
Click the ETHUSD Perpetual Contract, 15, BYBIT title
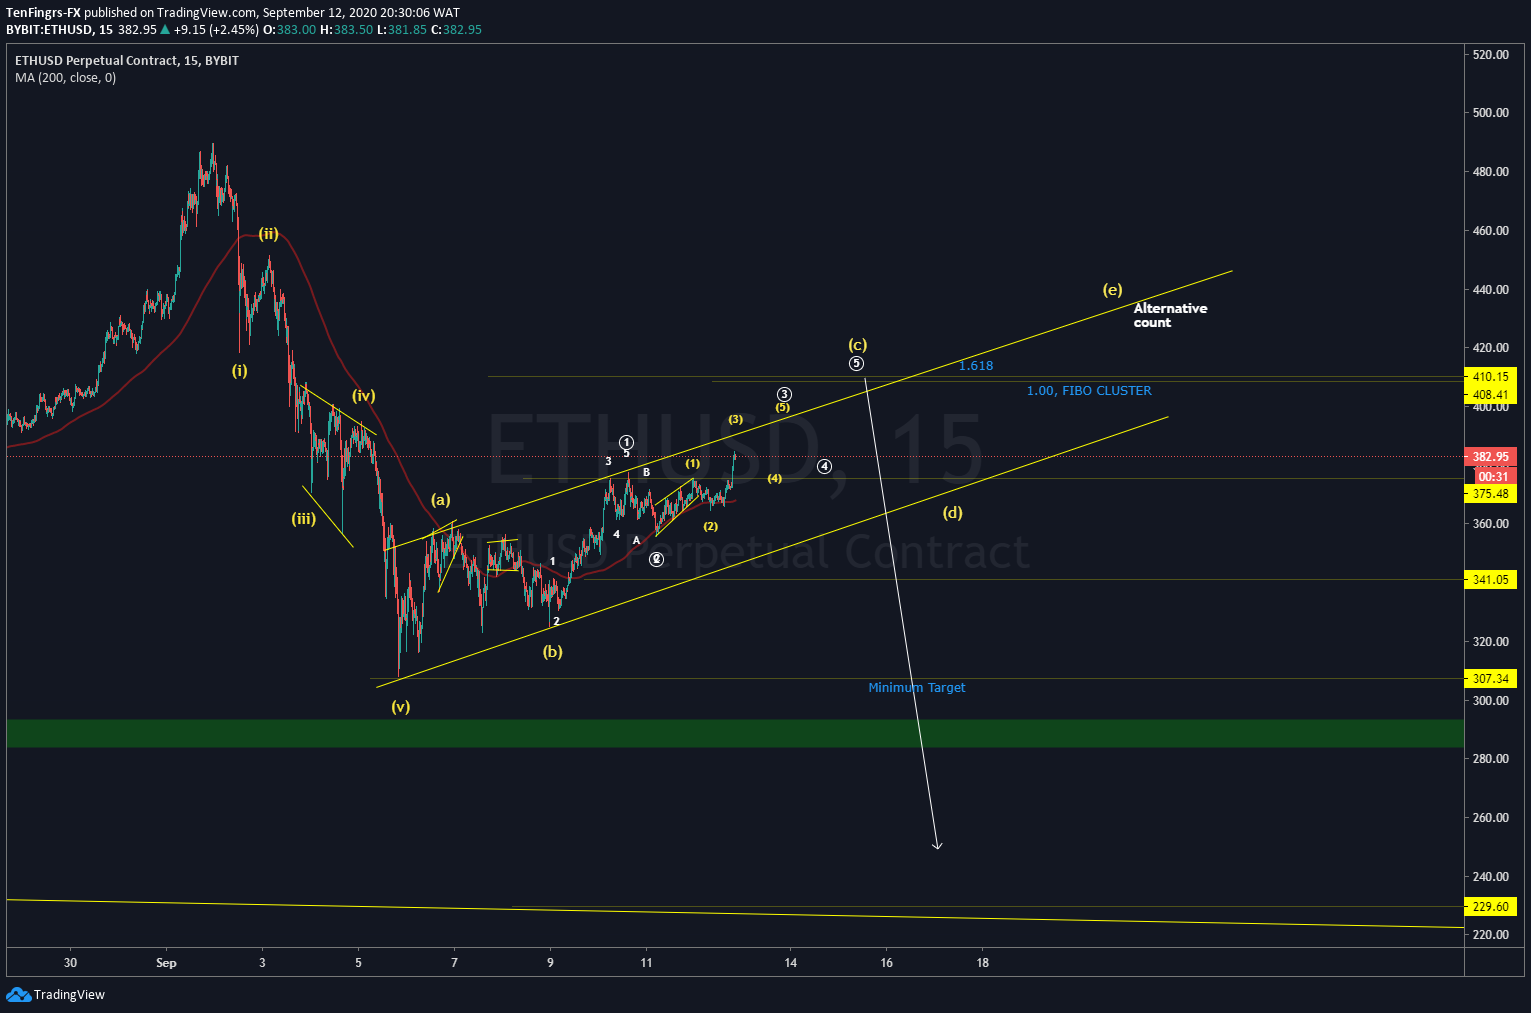(127, 61)
